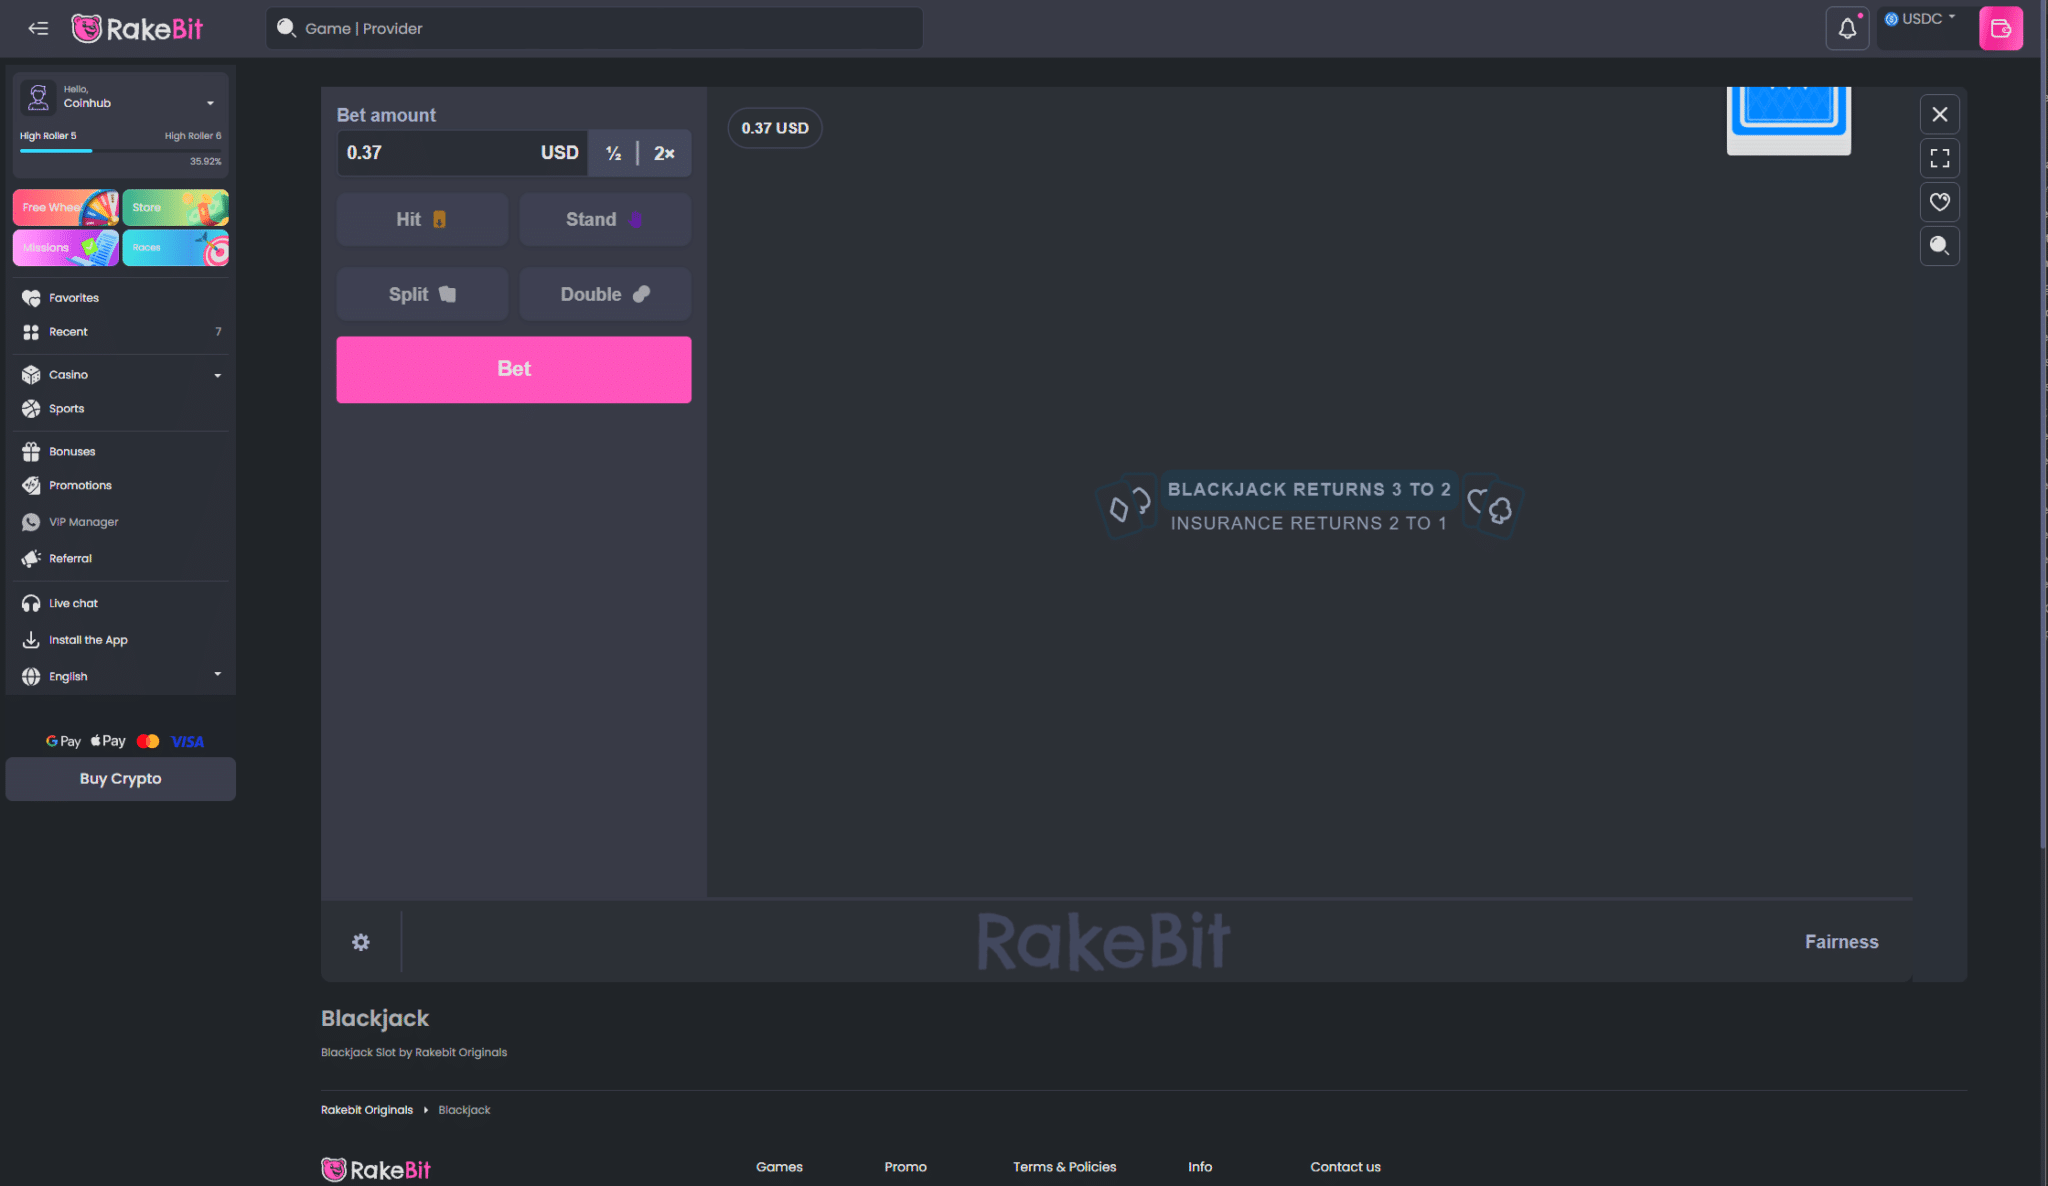The height and width of the screenshot is (1186, 2048).
Task: Click the High Roller progress bar
Action: pyautogui.click(x=121, y=150)
